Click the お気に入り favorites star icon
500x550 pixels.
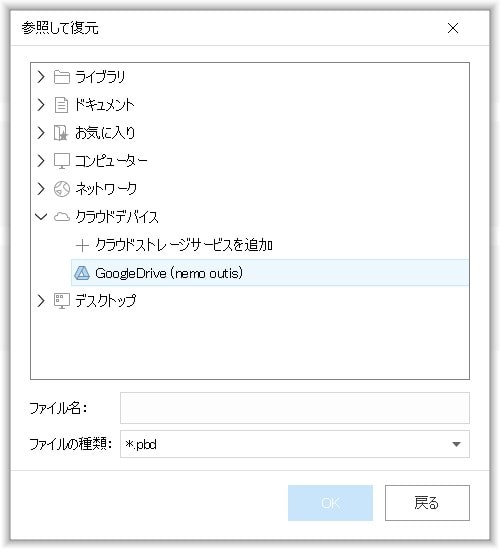click(61, 133)
